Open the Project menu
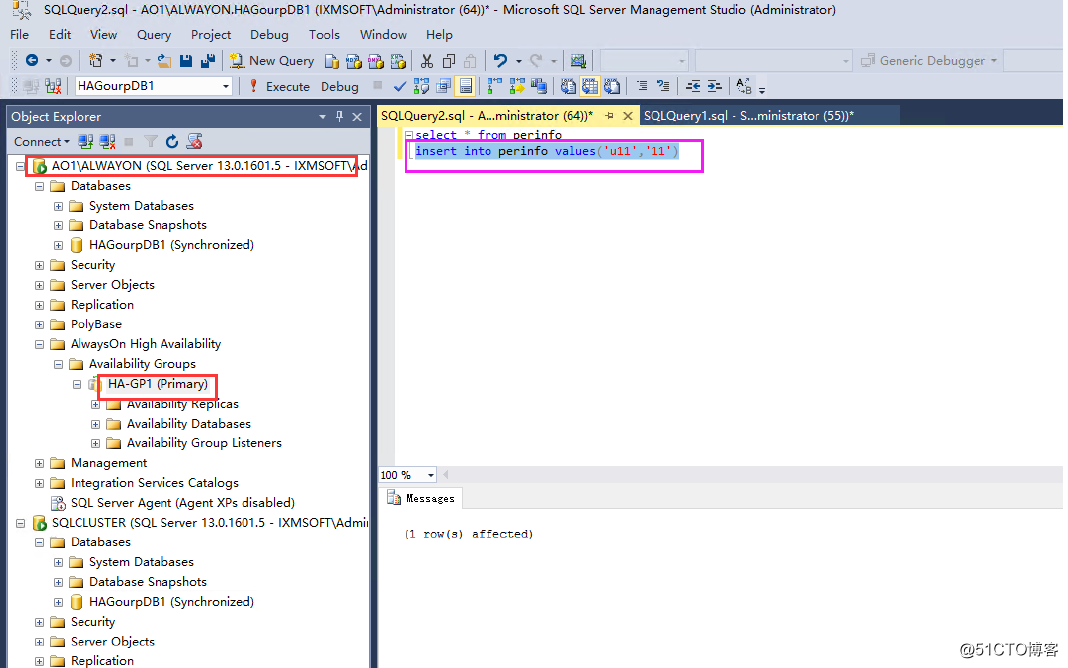The height and width of the screenshot is (668, 1068). coord(210,35)
